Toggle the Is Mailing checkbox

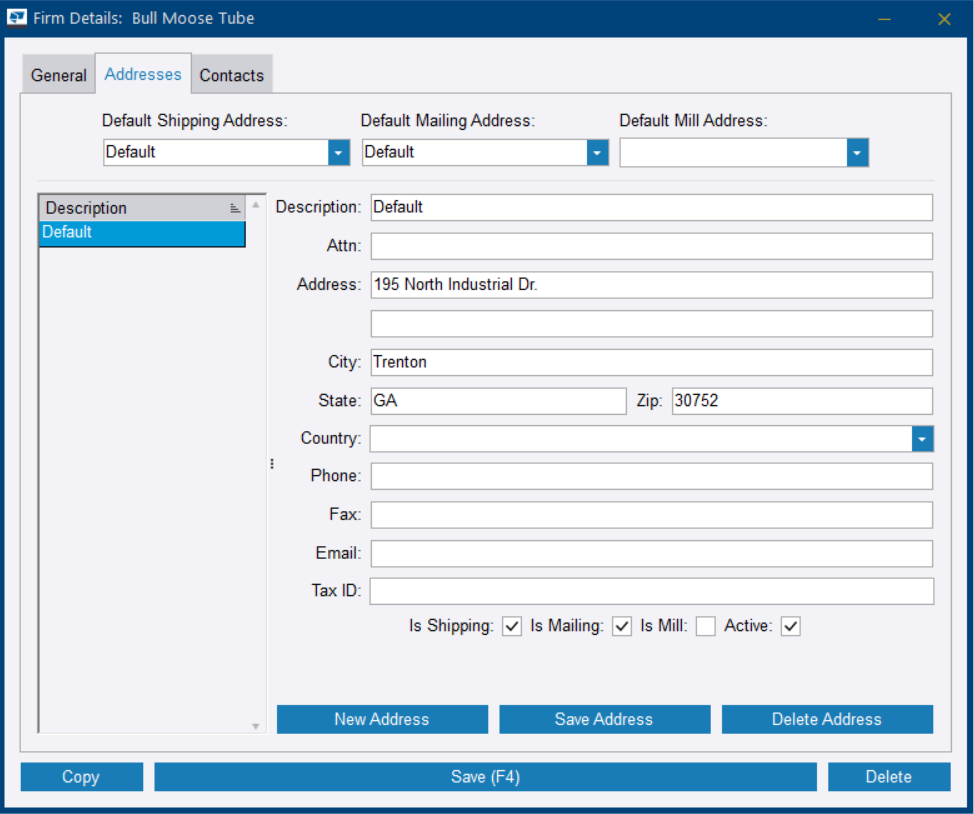coord(622,627)
